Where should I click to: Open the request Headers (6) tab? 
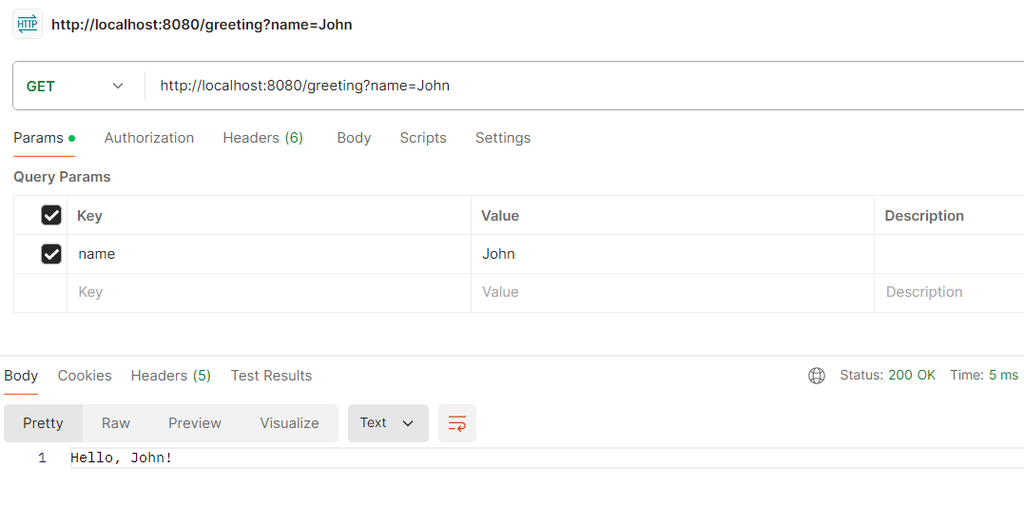[x=263, y=138]
